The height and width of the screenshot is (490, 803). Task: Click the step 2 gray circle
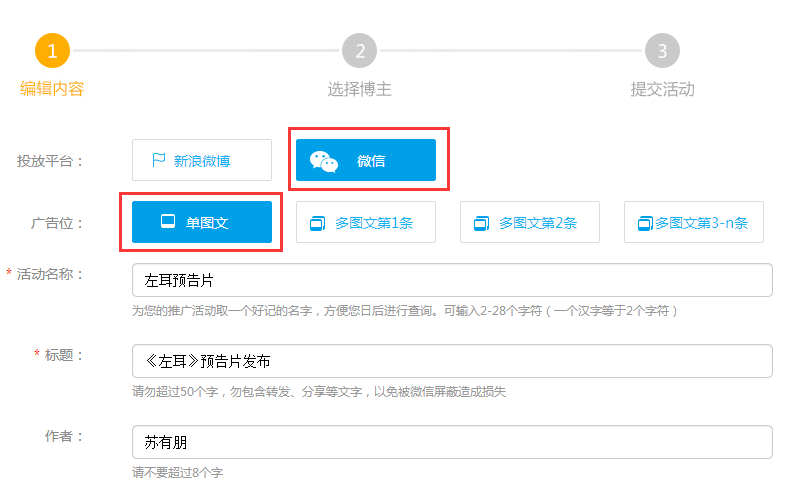359,51
